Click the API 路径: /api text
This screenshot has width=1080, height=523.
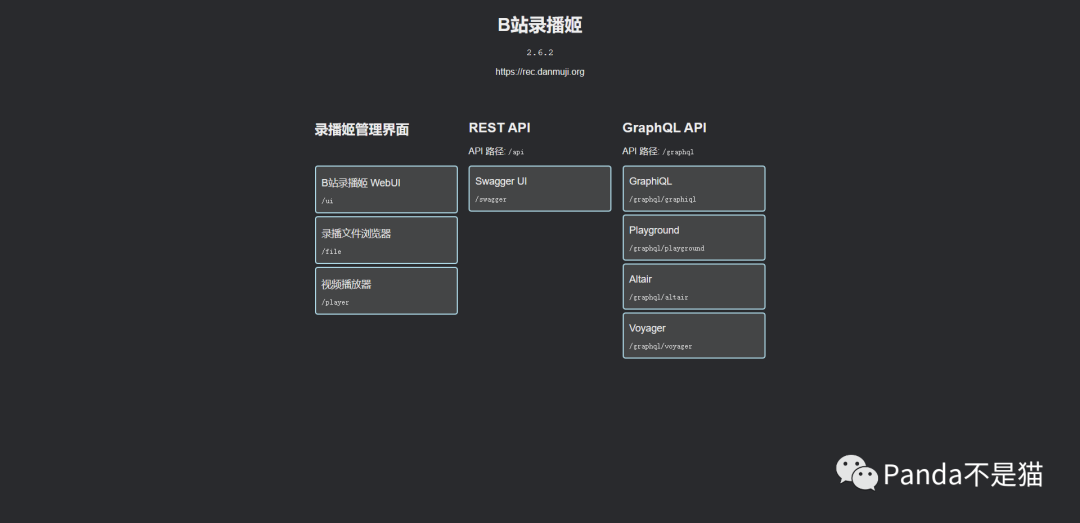[x=496, y=152]
